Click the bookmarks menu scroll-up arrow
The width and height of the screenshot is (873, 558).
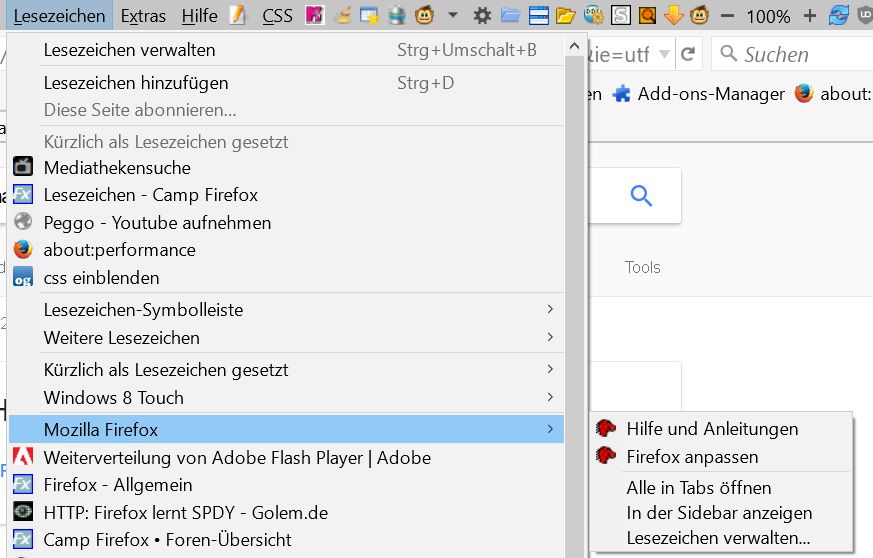tap(574, 45)
